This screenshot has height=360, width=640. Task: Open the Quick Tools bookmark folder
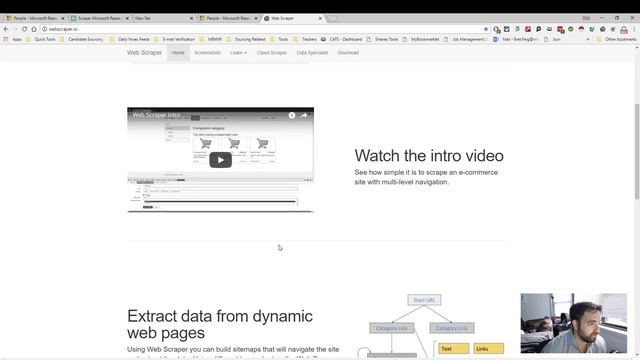pos(40,40)
